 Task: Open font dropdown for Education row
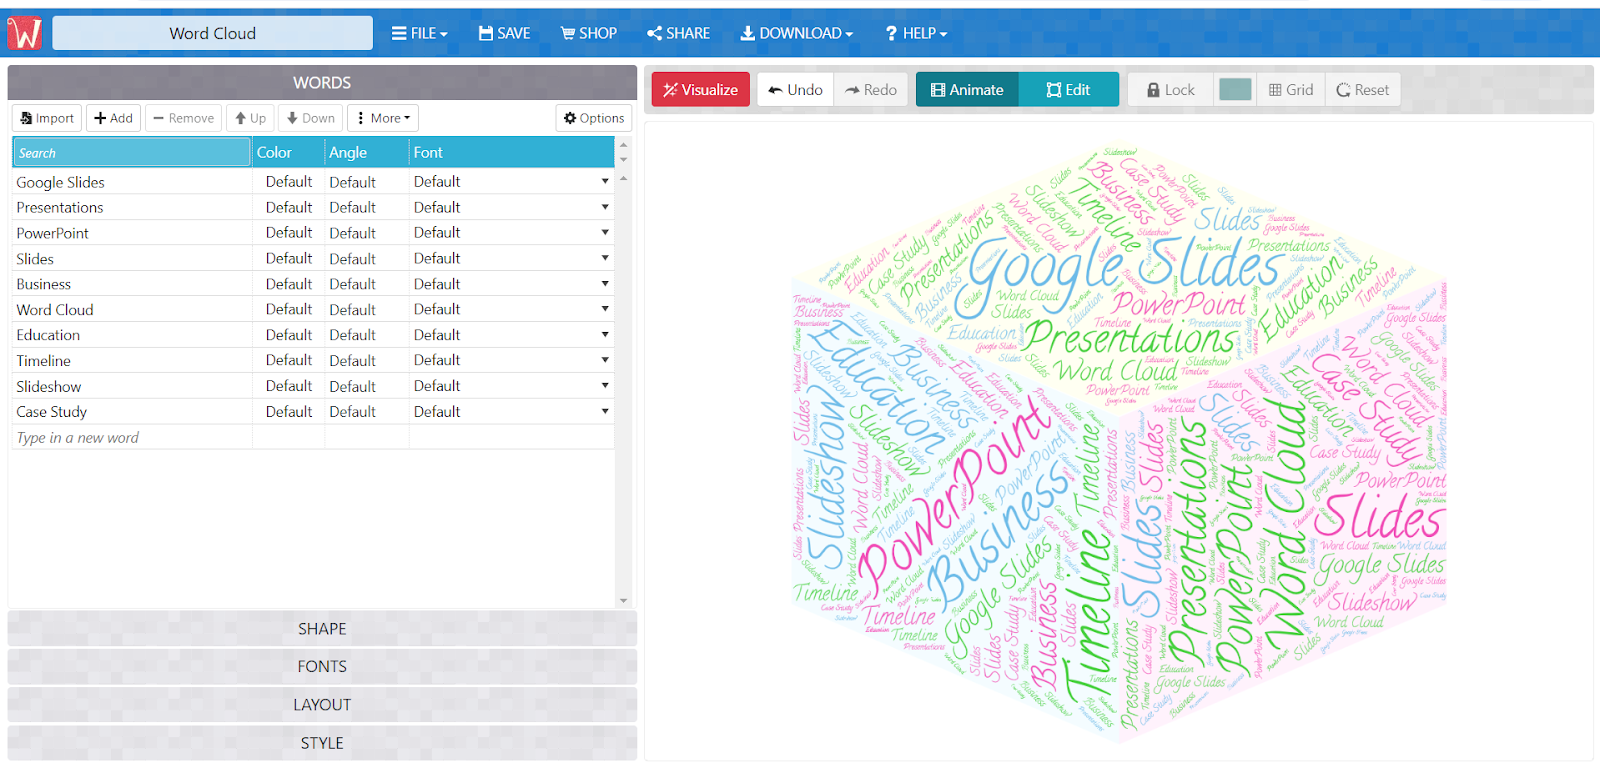coord(605,335)
